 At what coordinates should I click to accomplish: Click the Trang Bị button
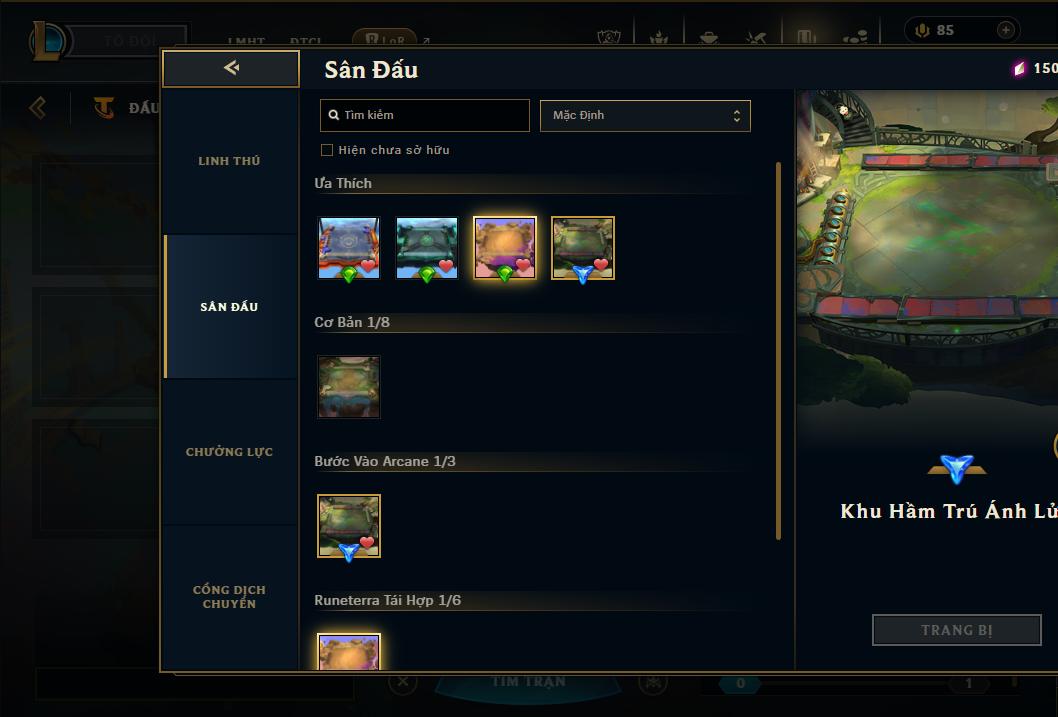(x=956, y=630)
